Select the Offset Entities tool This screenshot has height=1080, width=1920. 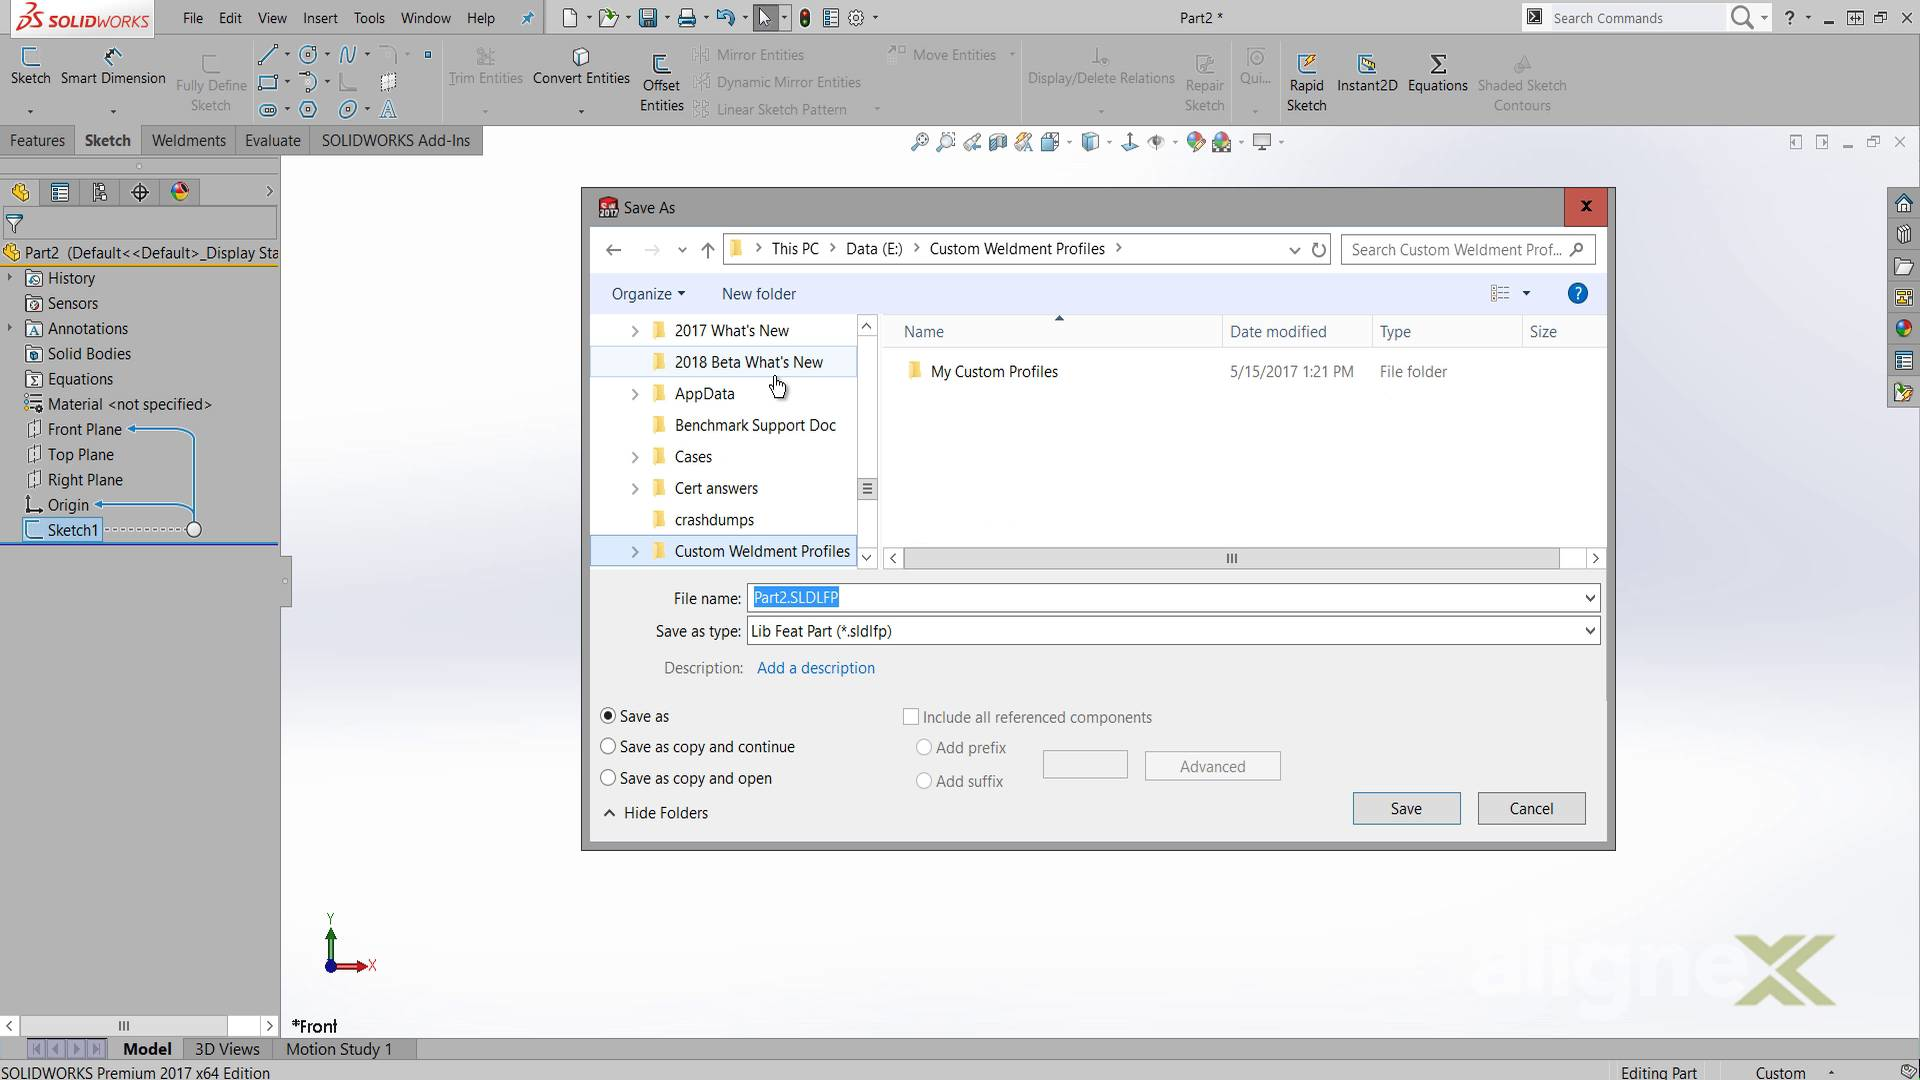click(661, 80)
